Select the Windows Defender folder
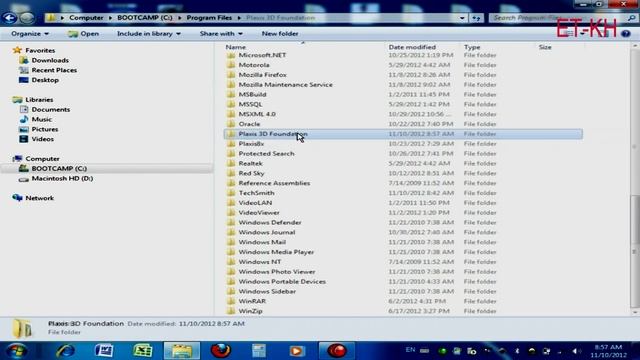The image size is (640, 360). [270, 222]
